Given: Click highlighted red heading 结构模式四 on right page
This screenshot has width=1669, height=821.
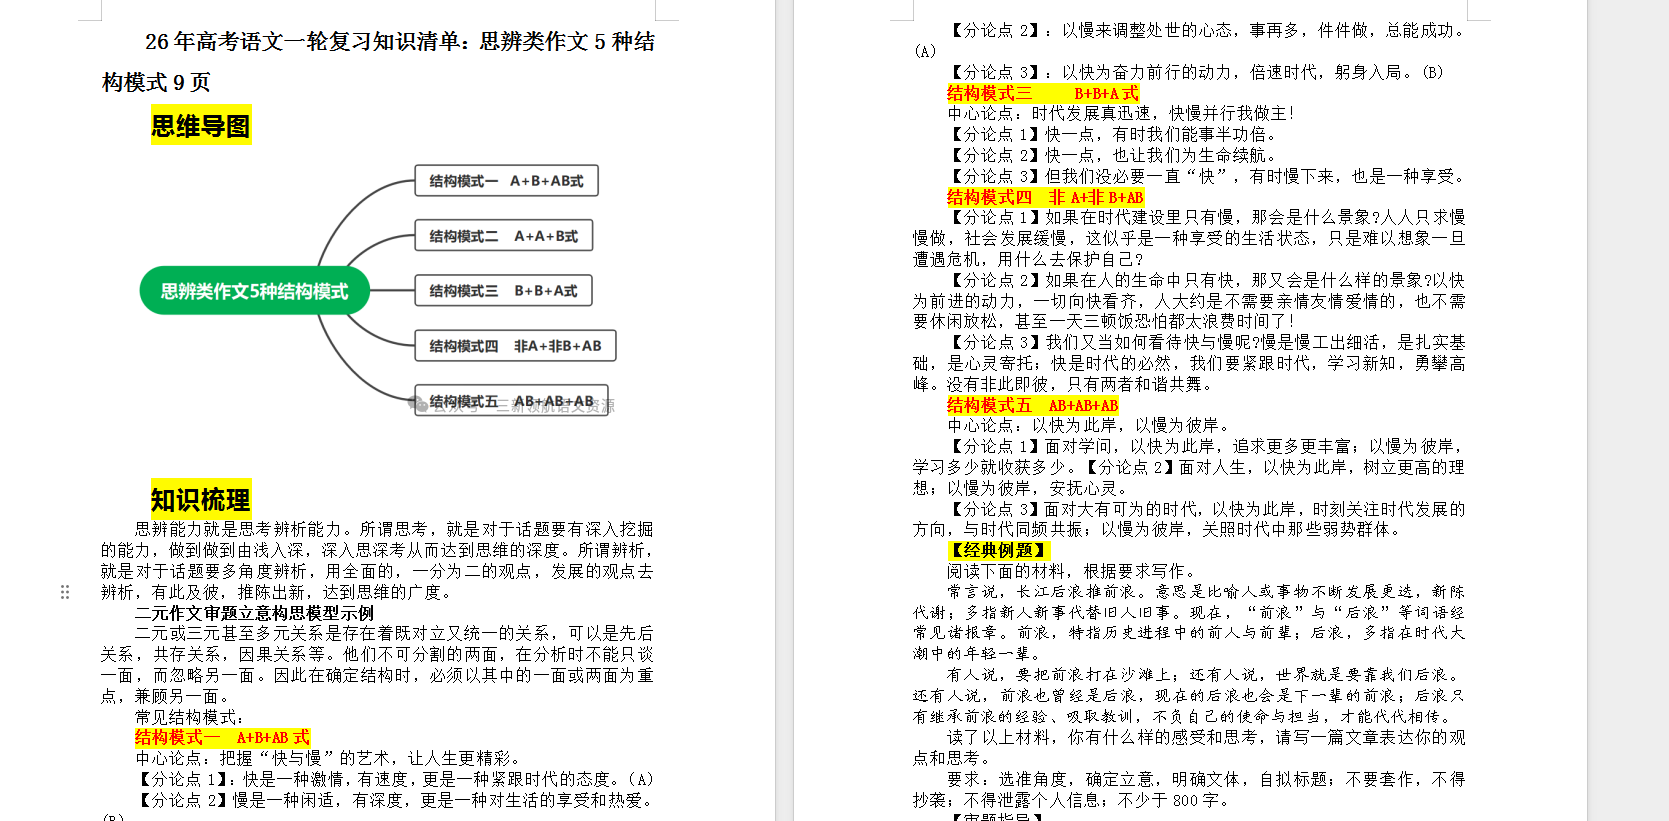Looking at the screenshot, I should (1045, 197).
